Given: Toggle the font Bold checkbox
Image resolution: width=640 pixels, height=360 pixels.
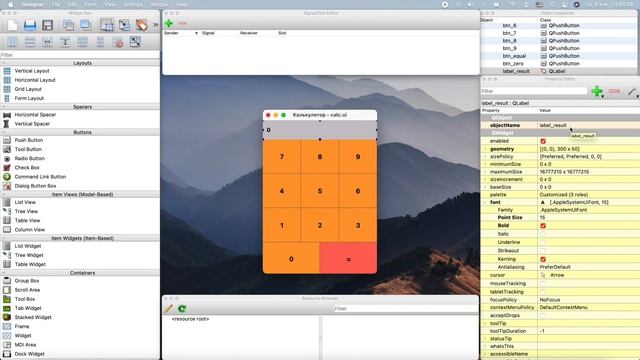Looking at the screenshot, I should [543, 226].
